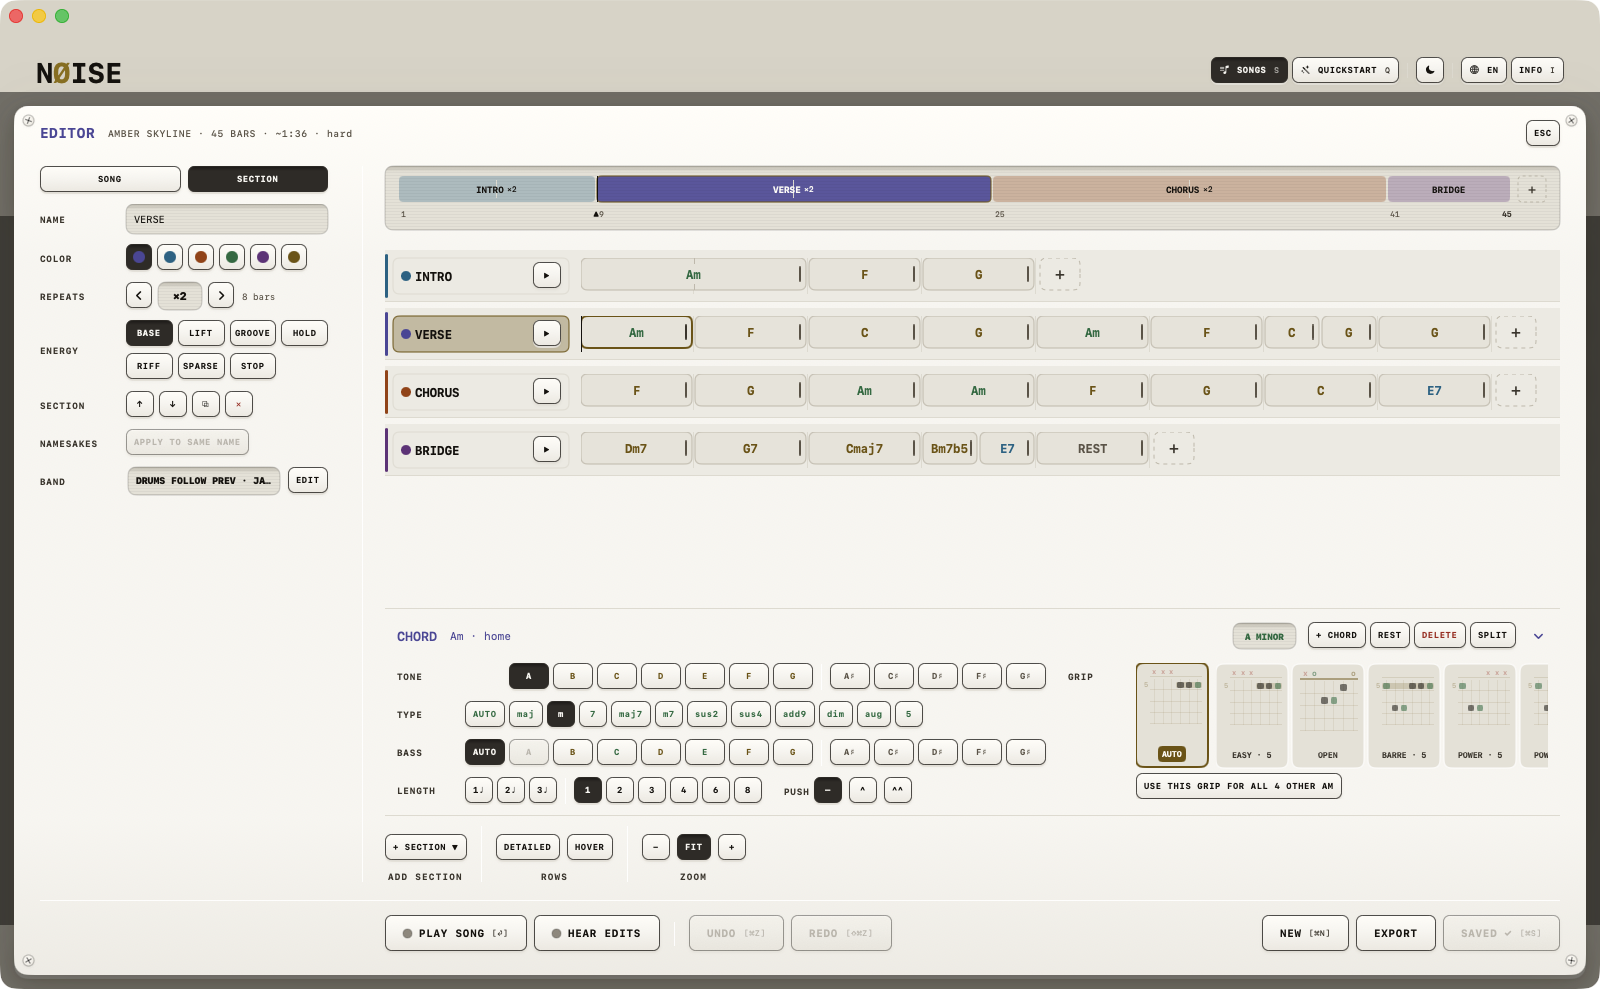The image size is (1600, 989).
Task: Toggle dark mode moon icon
Action: 1430,70
